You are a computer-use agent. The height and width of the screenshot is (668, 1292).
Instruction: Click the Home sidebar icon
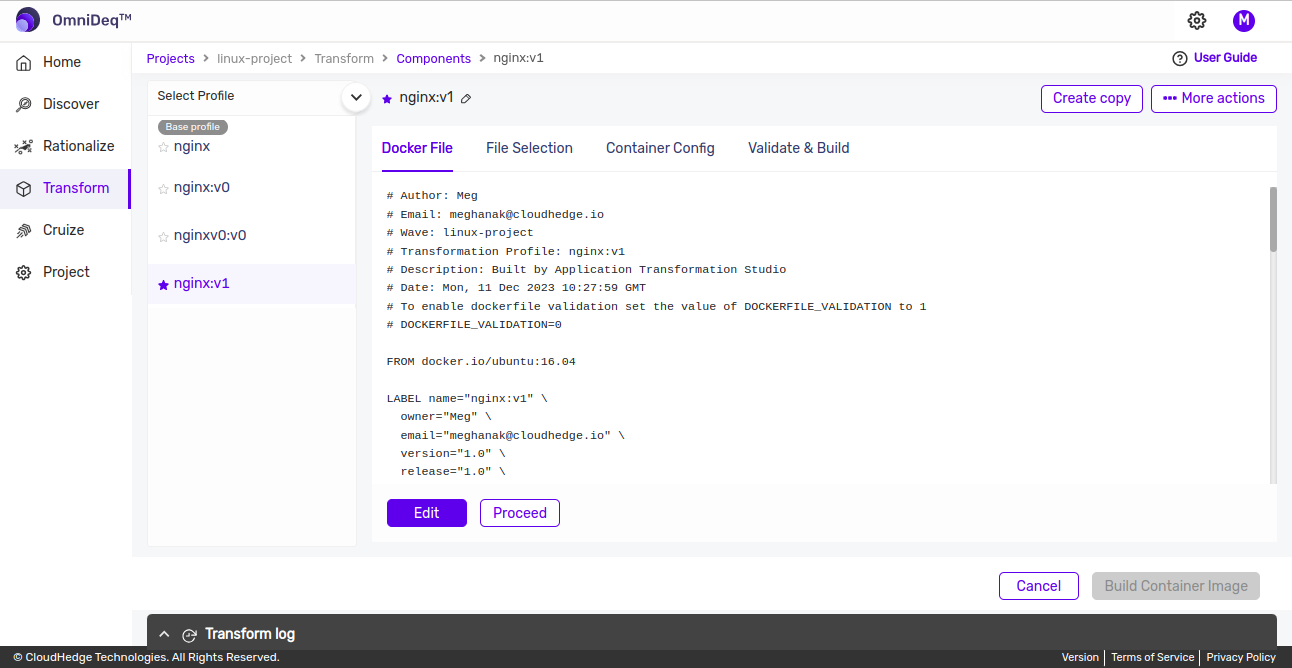click(24, 62)
